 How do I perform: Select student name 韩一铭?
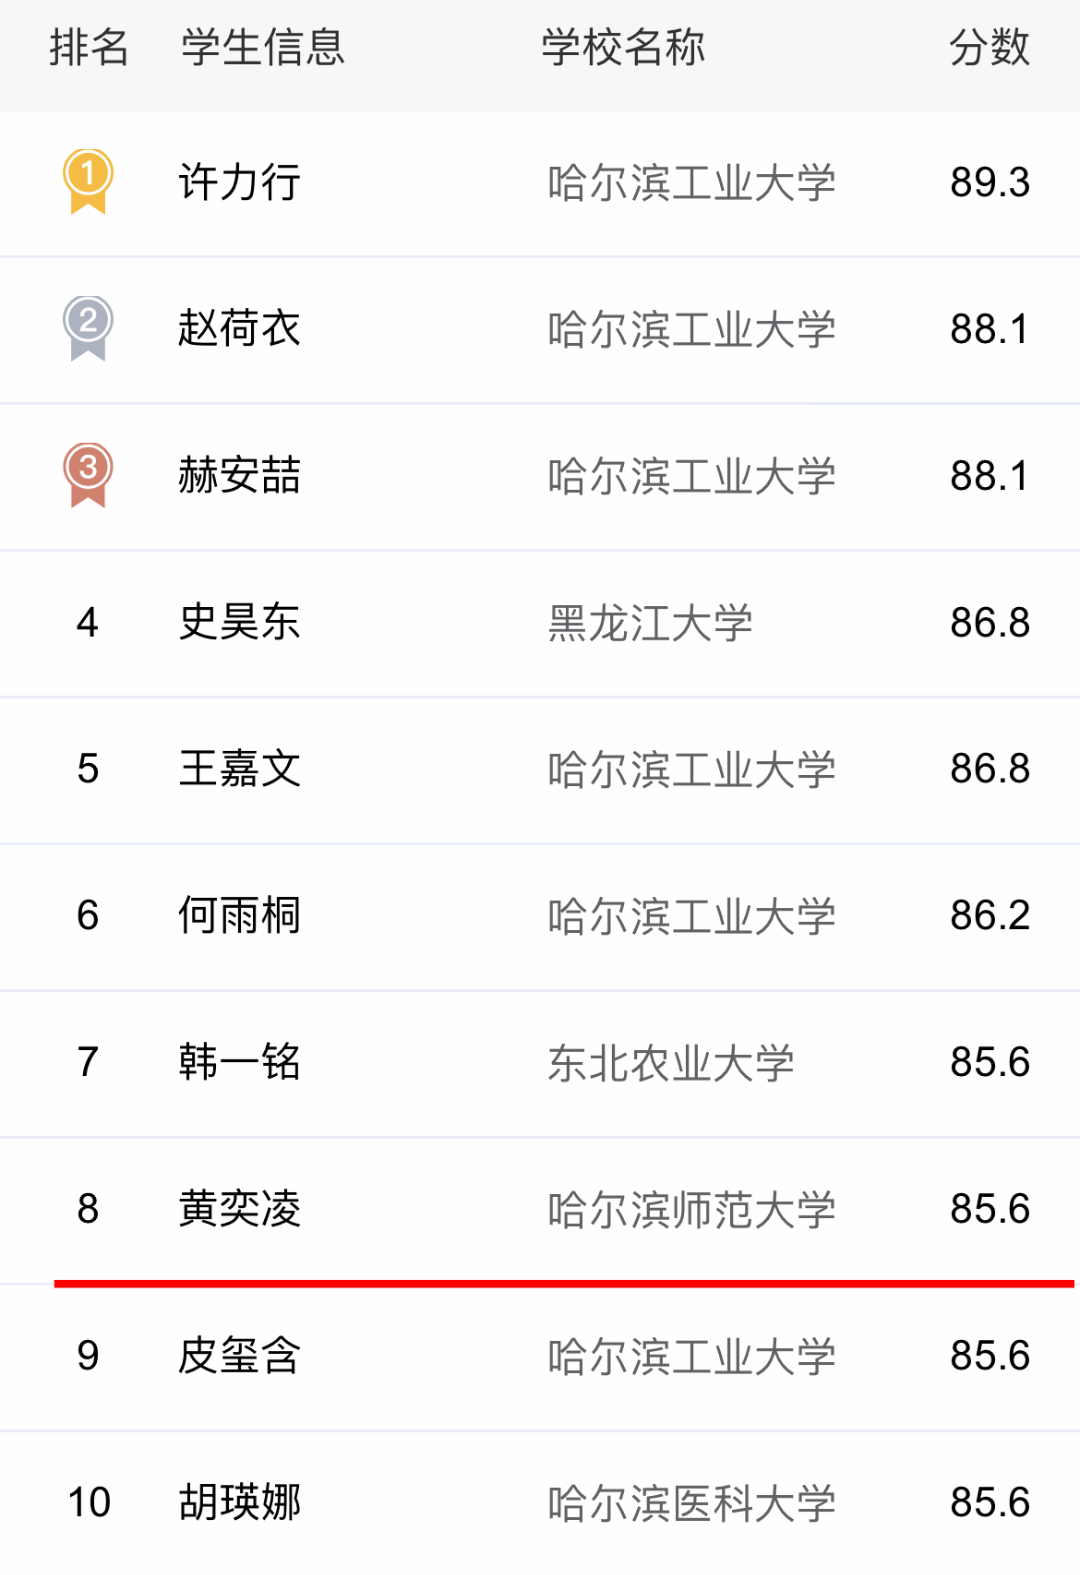[x=240, y=1062]
